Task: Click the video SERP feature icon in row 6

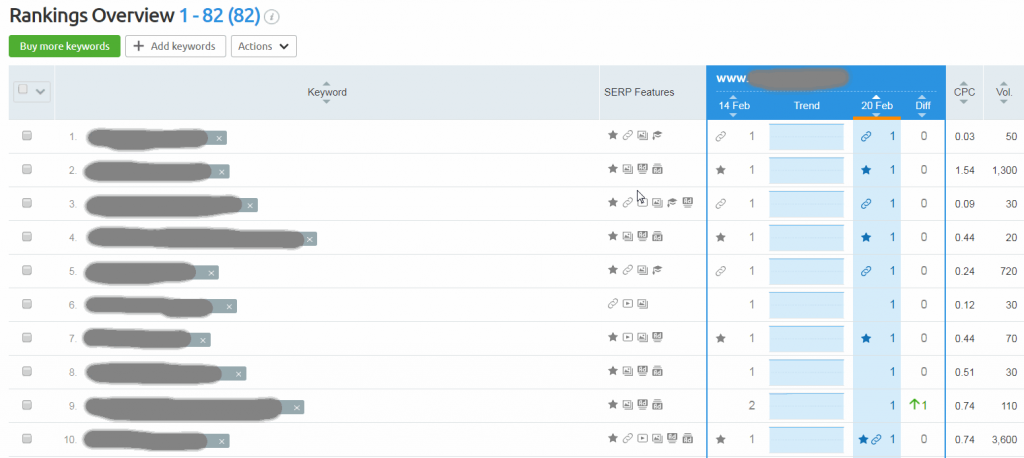Action: tap(627, 304)
